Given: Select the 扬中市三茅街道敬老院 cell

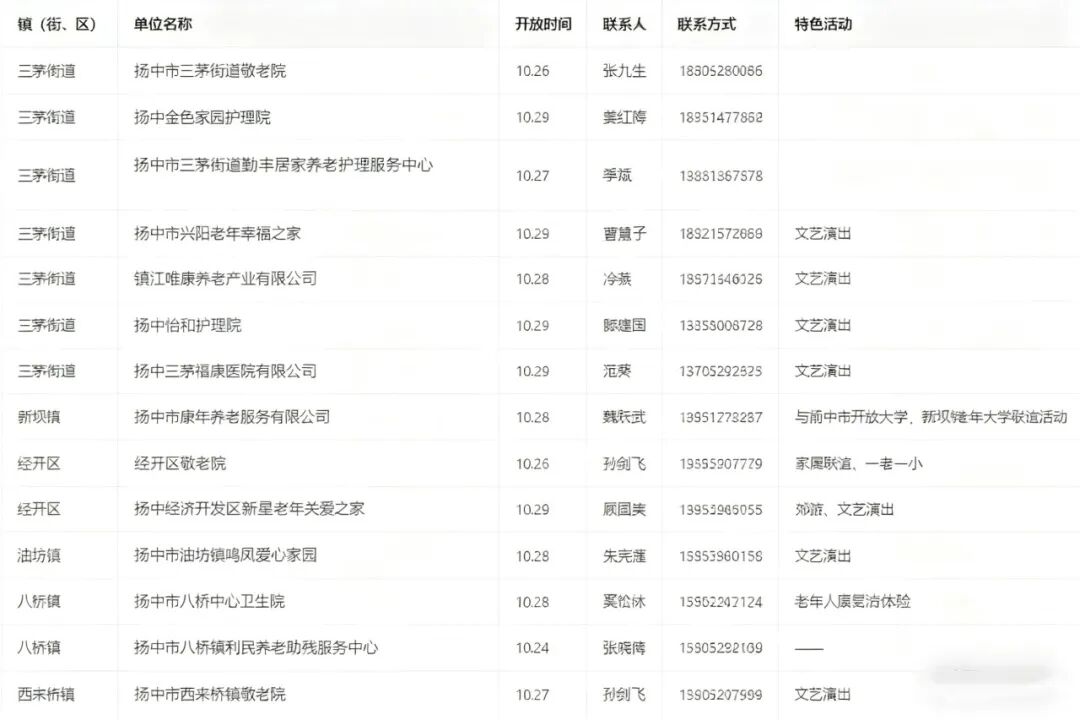Looking at the screenshot, I should pyautogui.click(x=210, y=71).
